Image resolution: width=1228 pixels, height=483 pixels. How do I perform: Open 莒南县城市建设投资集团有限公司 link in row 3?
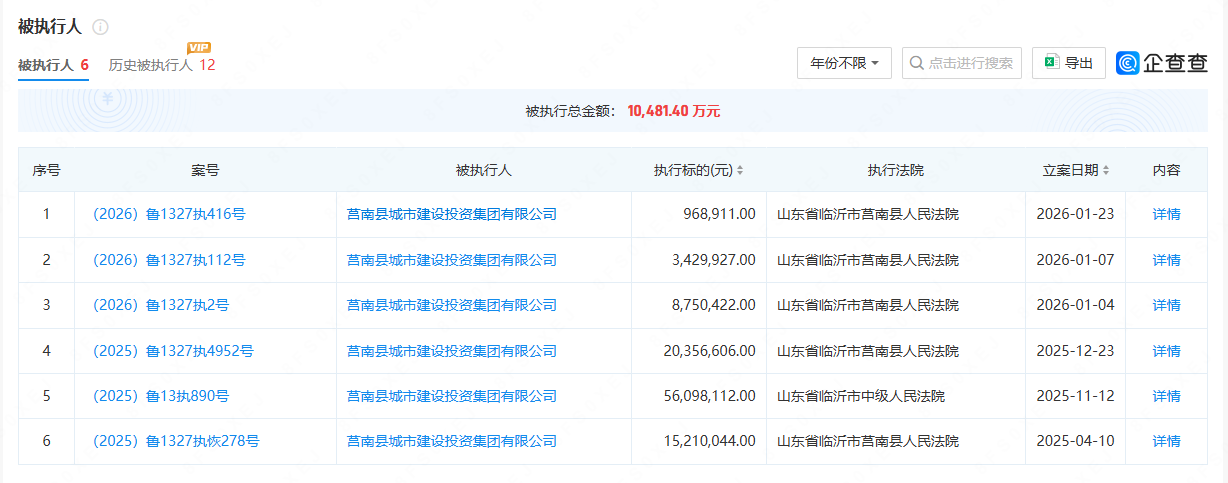[451, 305]
